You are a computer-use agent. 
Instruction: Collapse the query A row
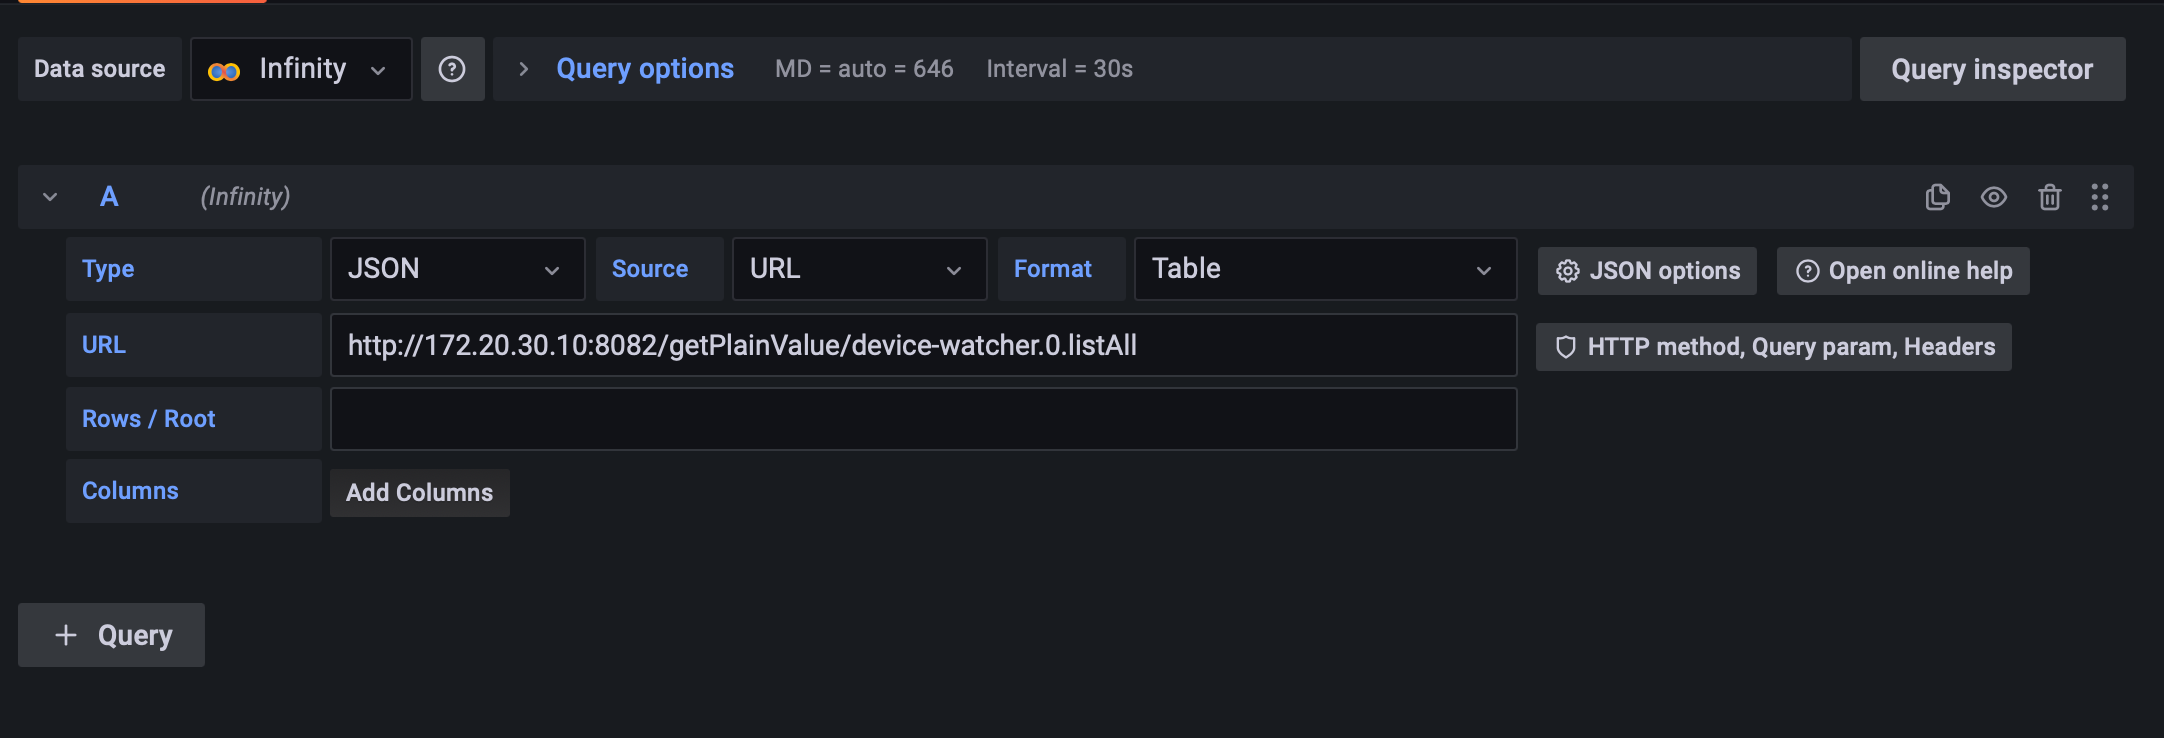pos(50,197)
